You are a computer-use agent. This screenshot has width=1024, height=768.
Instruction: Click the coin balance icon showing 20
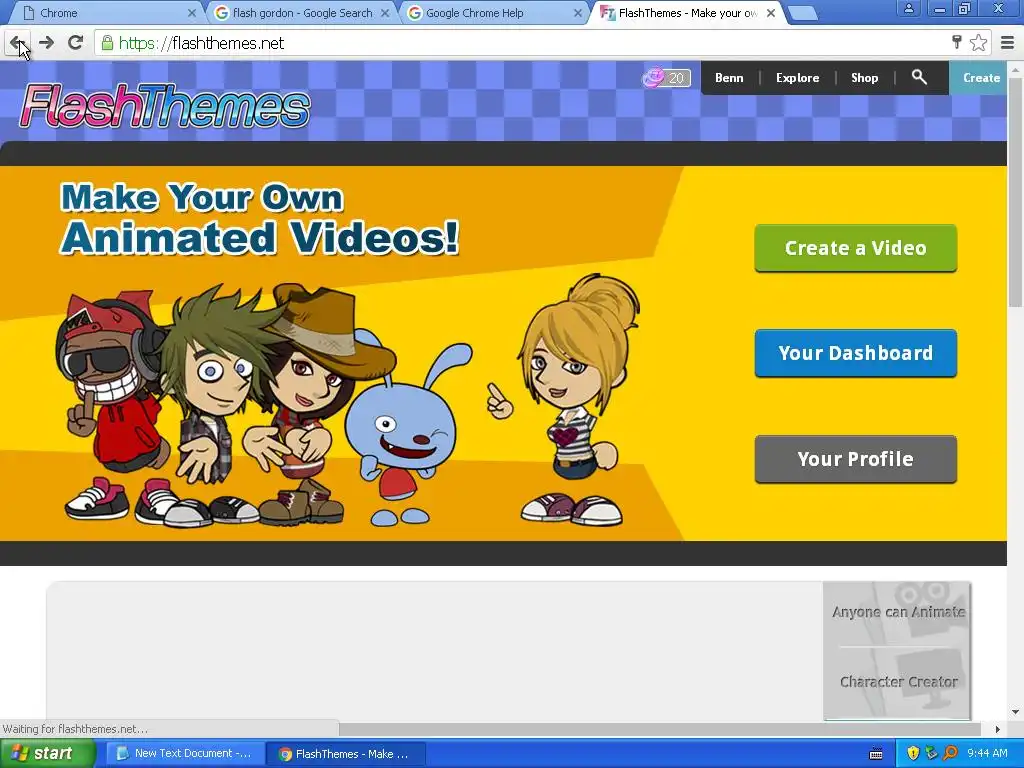[666, 78]
